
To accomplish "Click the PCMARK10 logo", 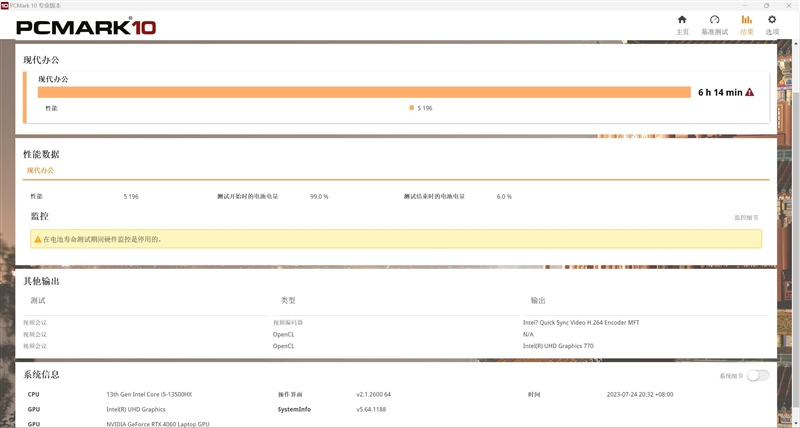I will pyautogui.click(x=86, y=27).
